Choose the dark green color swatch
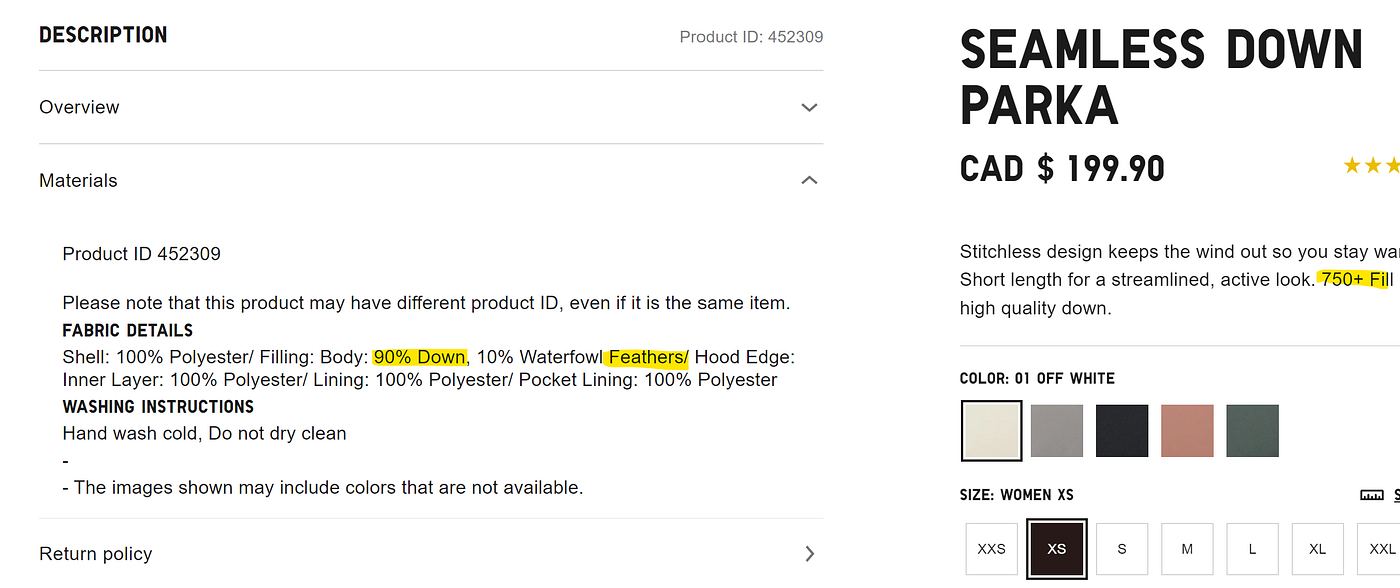The image size is (1400, 588). click(1253, 431)
